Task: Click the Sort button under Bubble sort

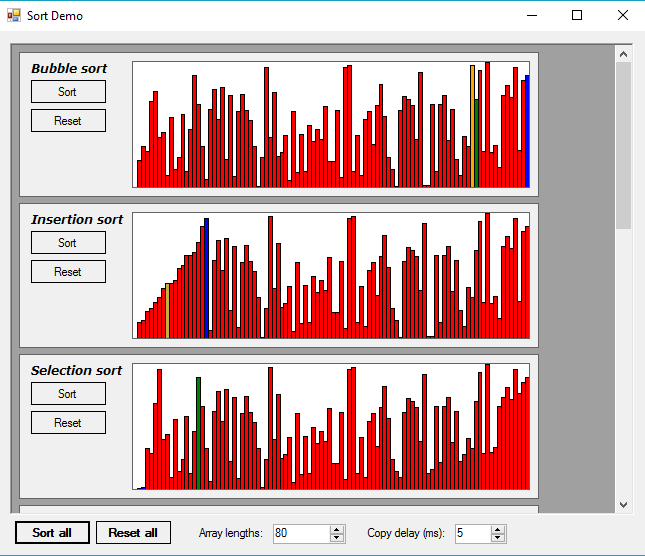Action: pyautogui.click(x=68, y=92)
